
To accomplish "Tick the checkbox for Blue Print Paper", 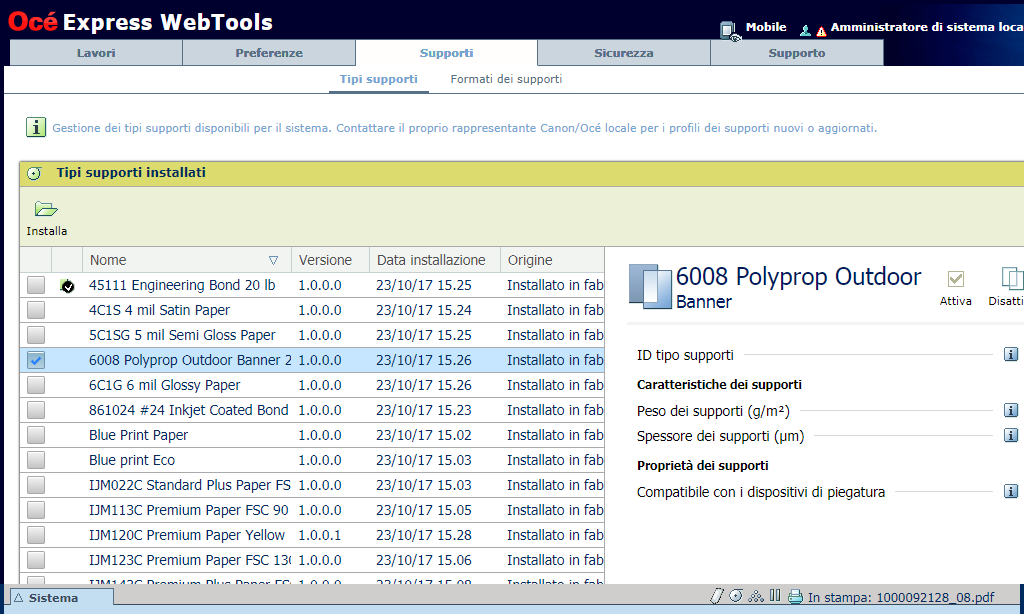I will point(36,435).
